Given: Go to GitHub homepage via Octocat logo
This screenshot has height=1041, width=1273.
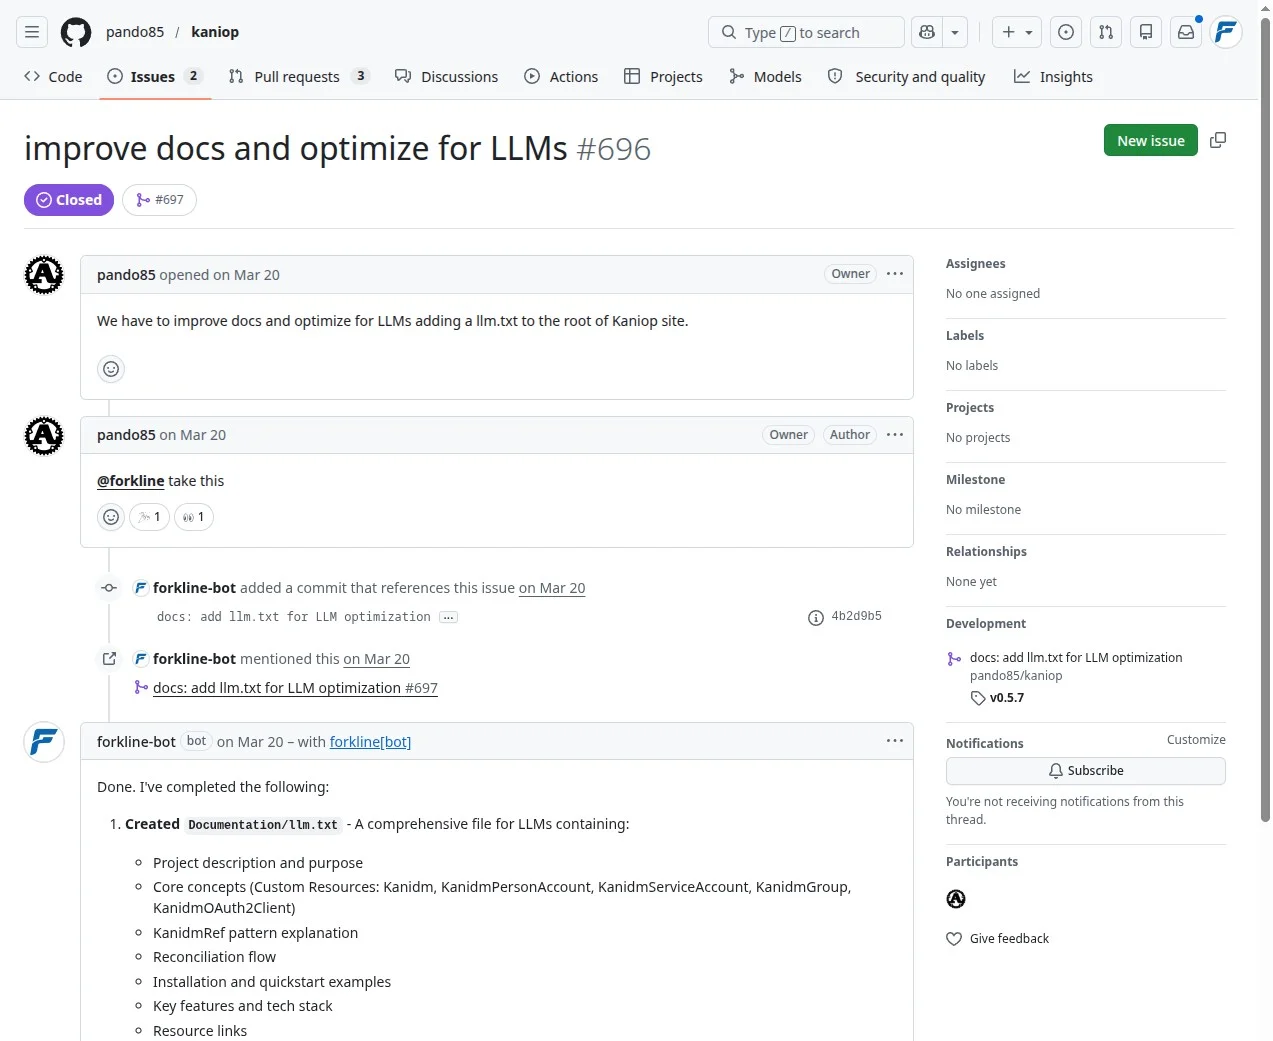Looking at the screenshot, I should (76, 32).
